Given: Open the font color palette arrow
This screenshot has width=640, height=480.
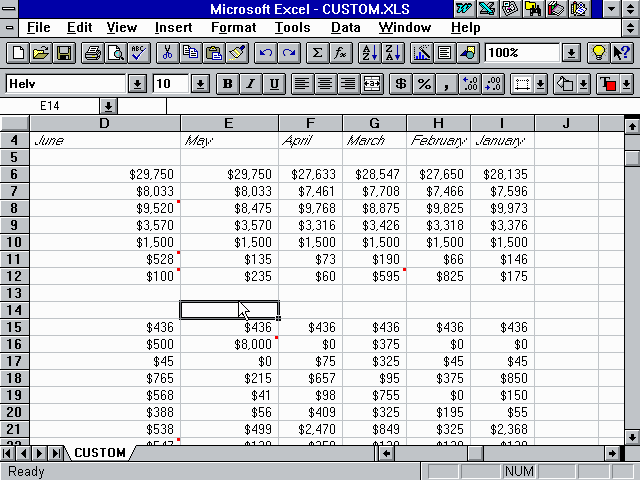Looking at the screenshot, I should tap(627, 84).
